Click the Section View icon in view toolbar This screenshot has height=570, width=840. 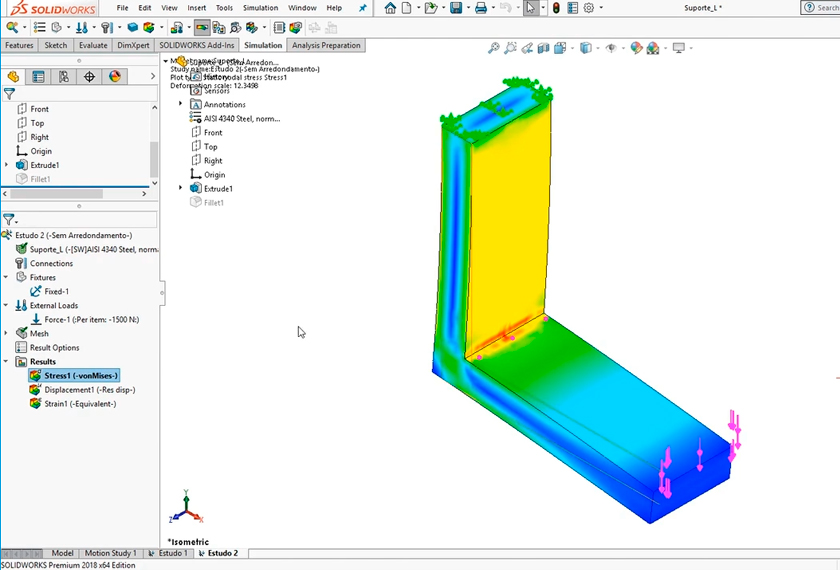coord(544,48)
